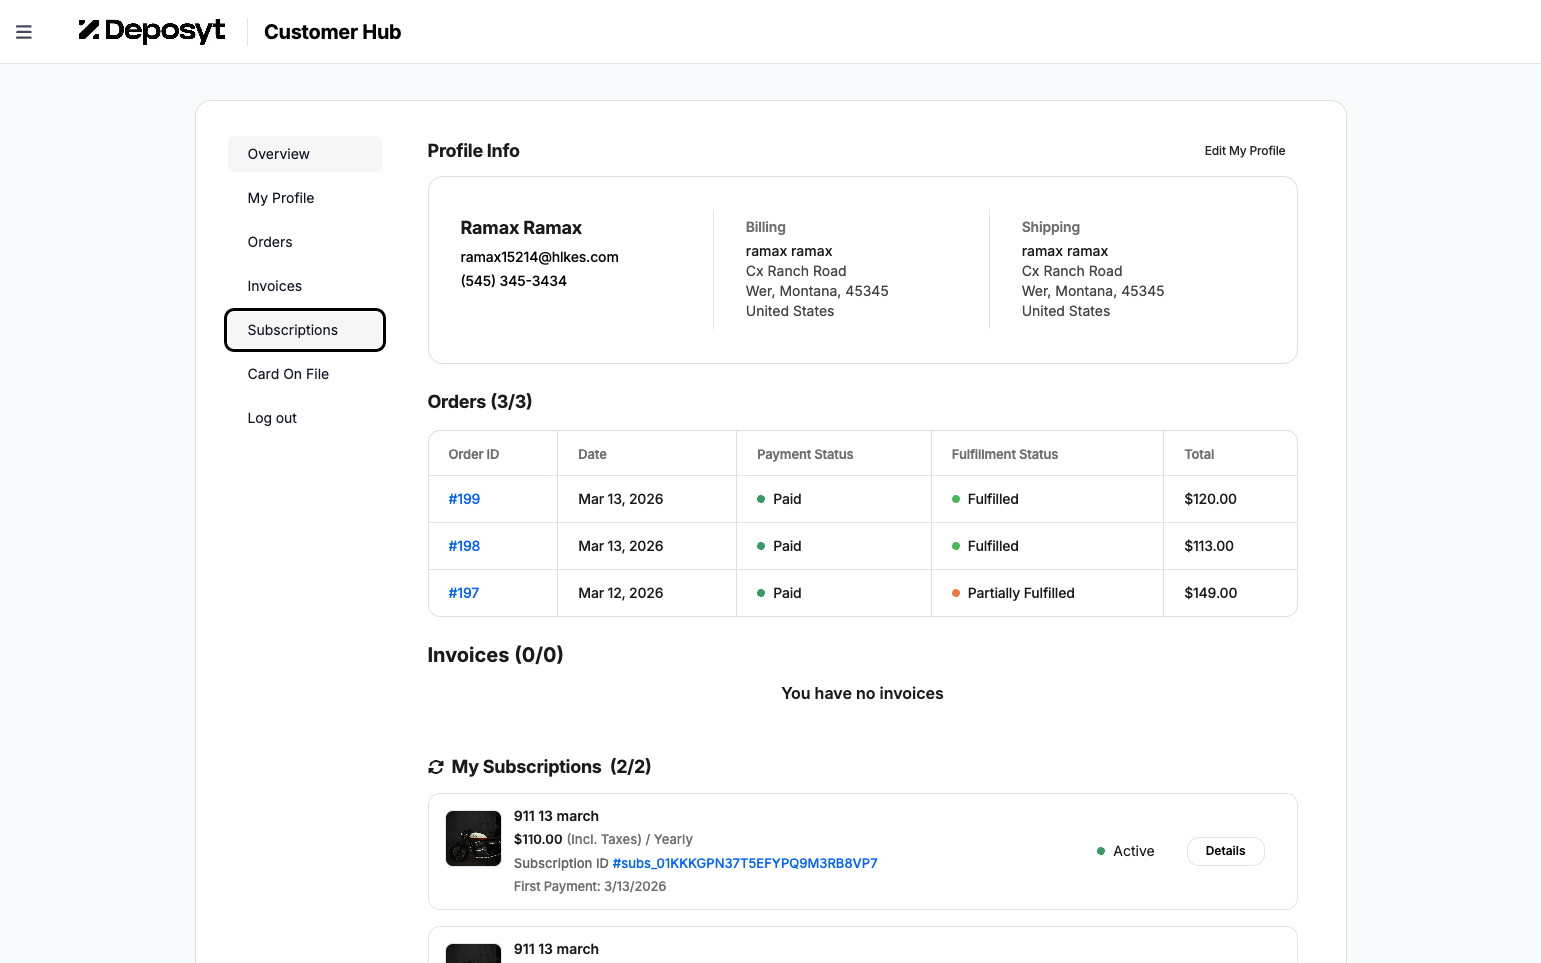The width and height of the screenshot is (1541, 963).
Task: Open Invoices in the sidebar
Action: [305, 286]
